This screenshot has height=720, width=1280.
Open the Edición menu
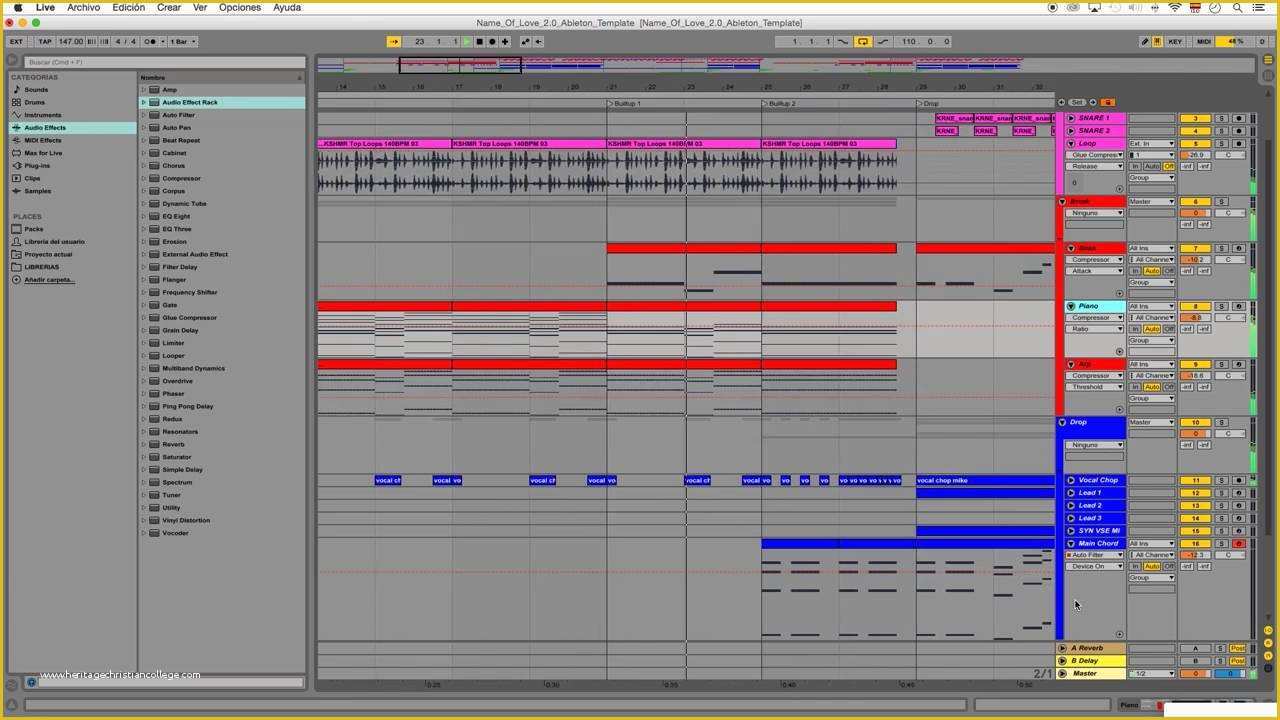[128, 7]
